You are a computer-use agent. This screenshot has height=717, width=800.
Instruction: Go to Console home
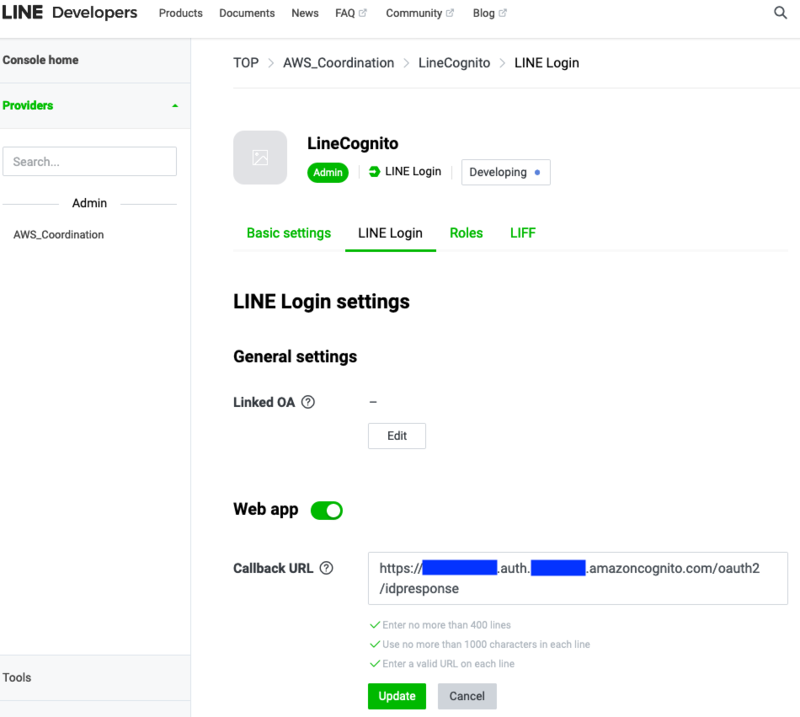[x=41, y=60]
